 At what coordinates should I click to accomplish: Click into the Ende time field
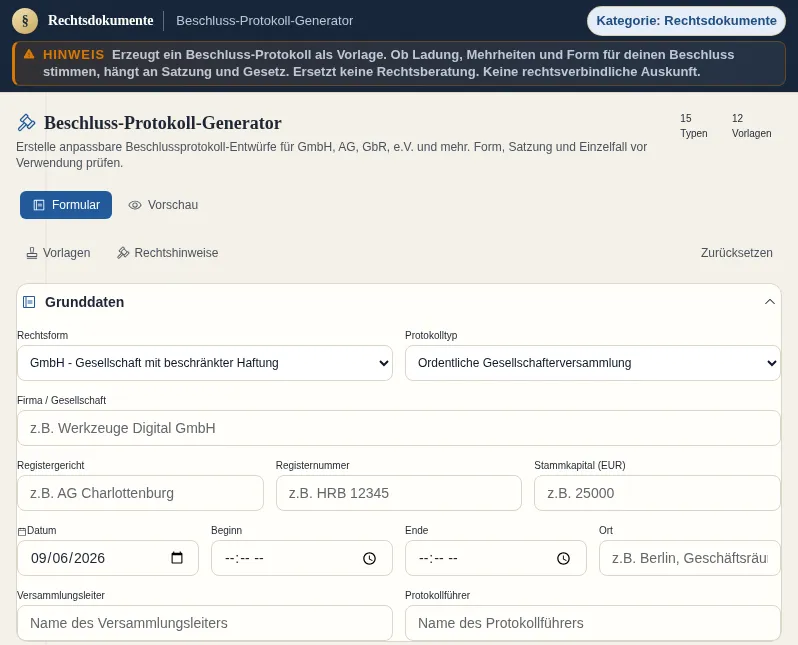(496, 558)
